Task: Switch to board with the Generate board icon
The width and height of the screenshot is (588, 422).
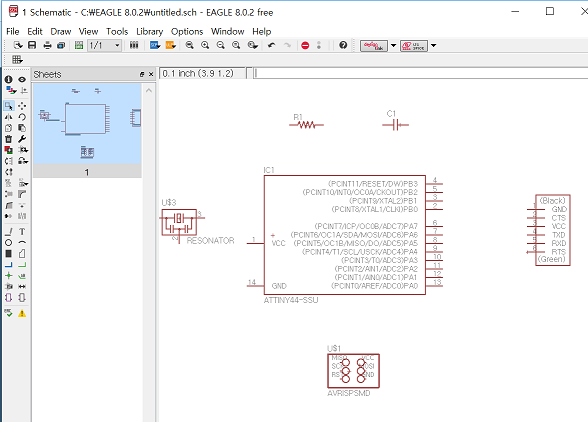Action: tap(79, 45)
